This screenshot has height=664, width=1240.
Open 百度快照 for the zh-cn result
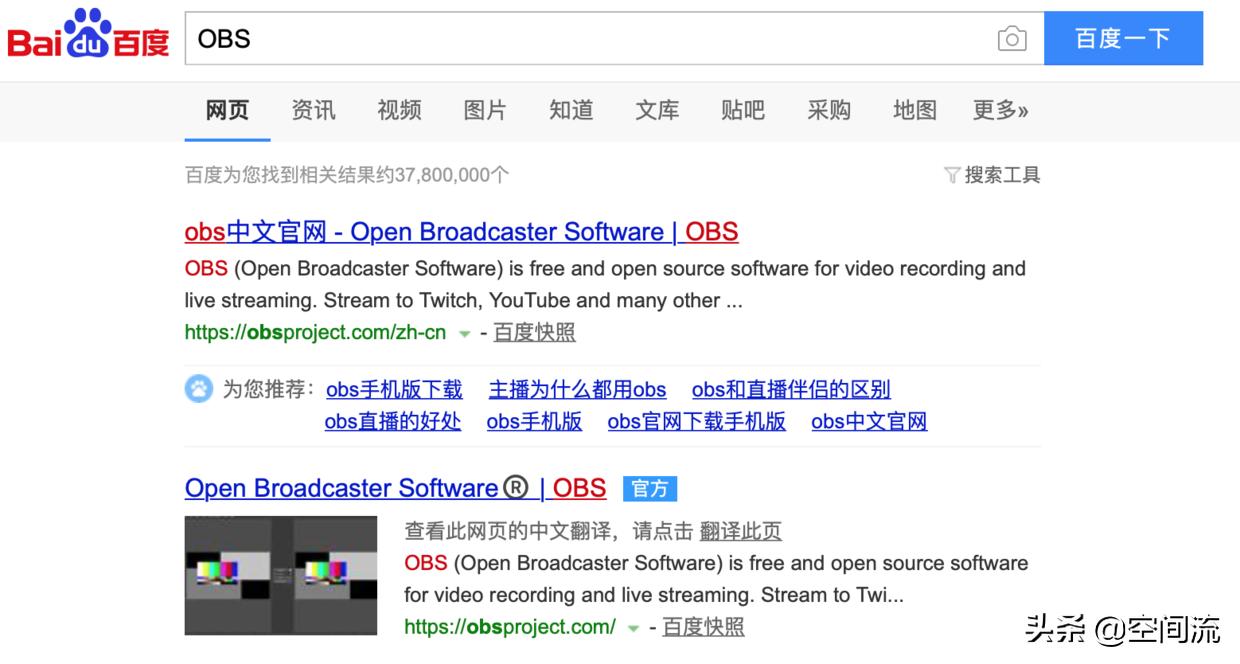[x=534, y=332]
